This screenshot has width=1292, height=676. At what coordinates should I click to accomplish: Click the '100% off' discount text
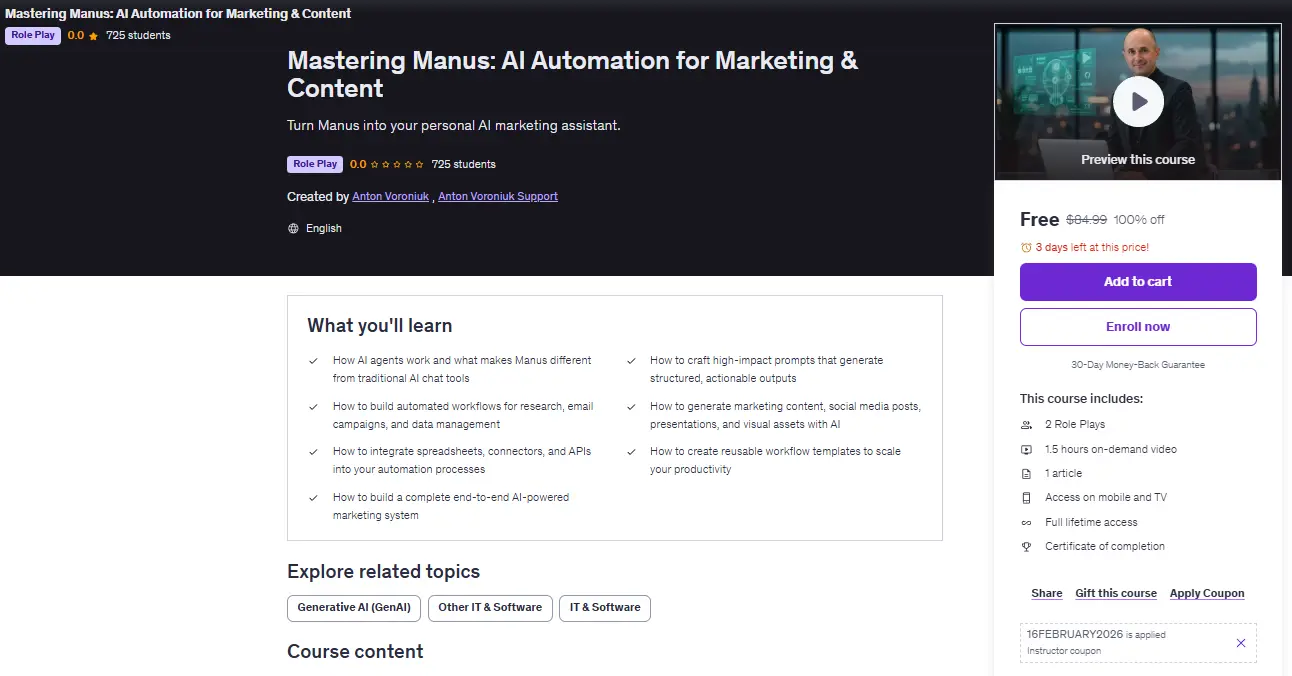pos(1139,220)
